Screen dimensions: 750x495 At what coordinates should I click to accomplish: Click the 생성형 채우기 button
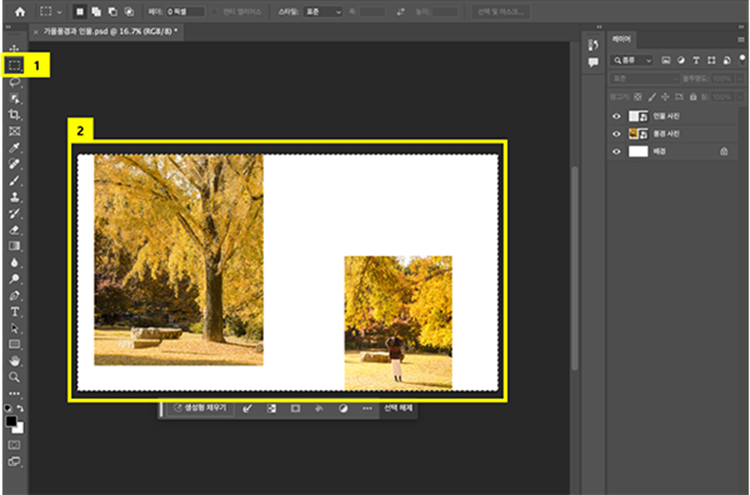pyautogui.click(x=199, y=408)
